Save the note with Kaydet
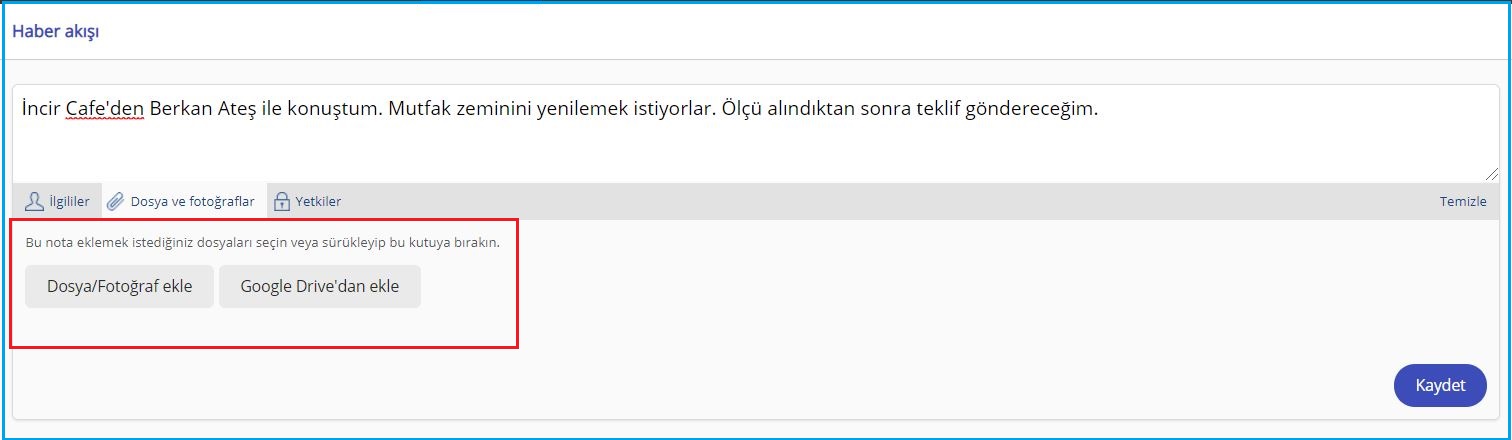Viewport: 1512px width, 440px height. pos(1440,386)
